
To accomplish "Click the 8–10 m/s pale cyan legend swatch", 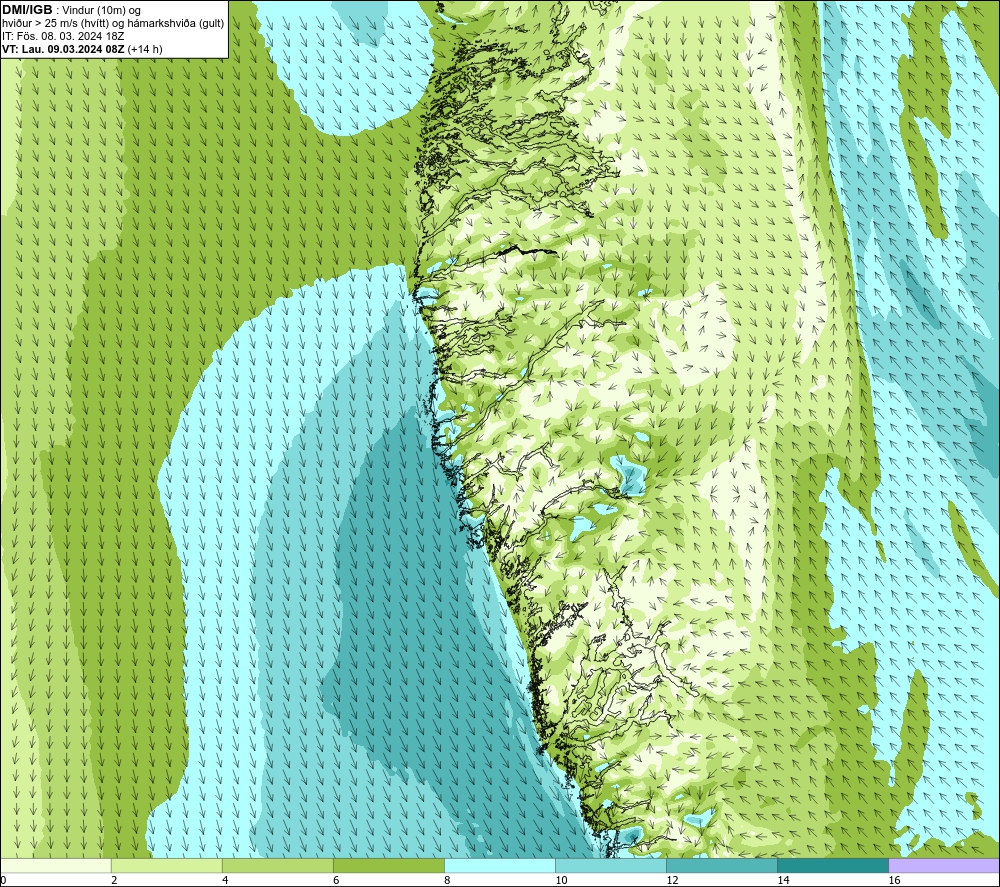I will click(x=500, y=865).
